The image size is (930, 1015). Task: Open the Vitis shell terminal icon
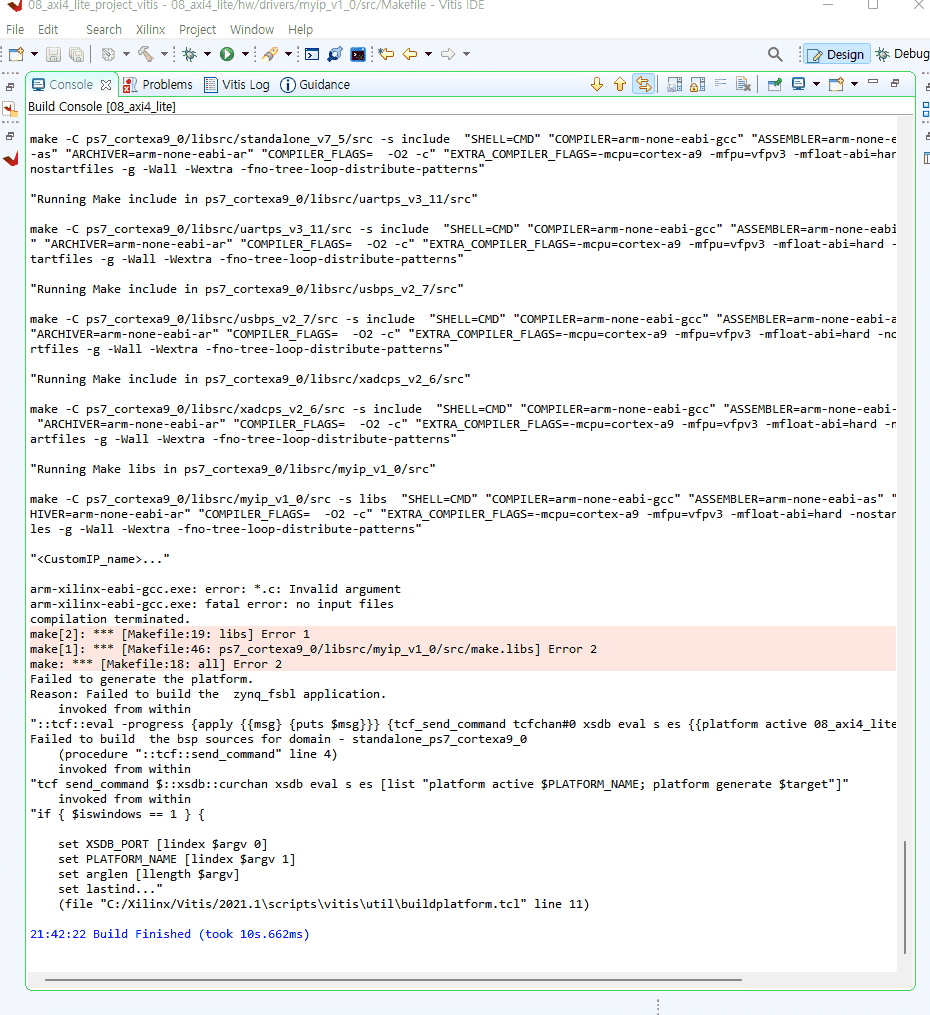pos(358,54)
